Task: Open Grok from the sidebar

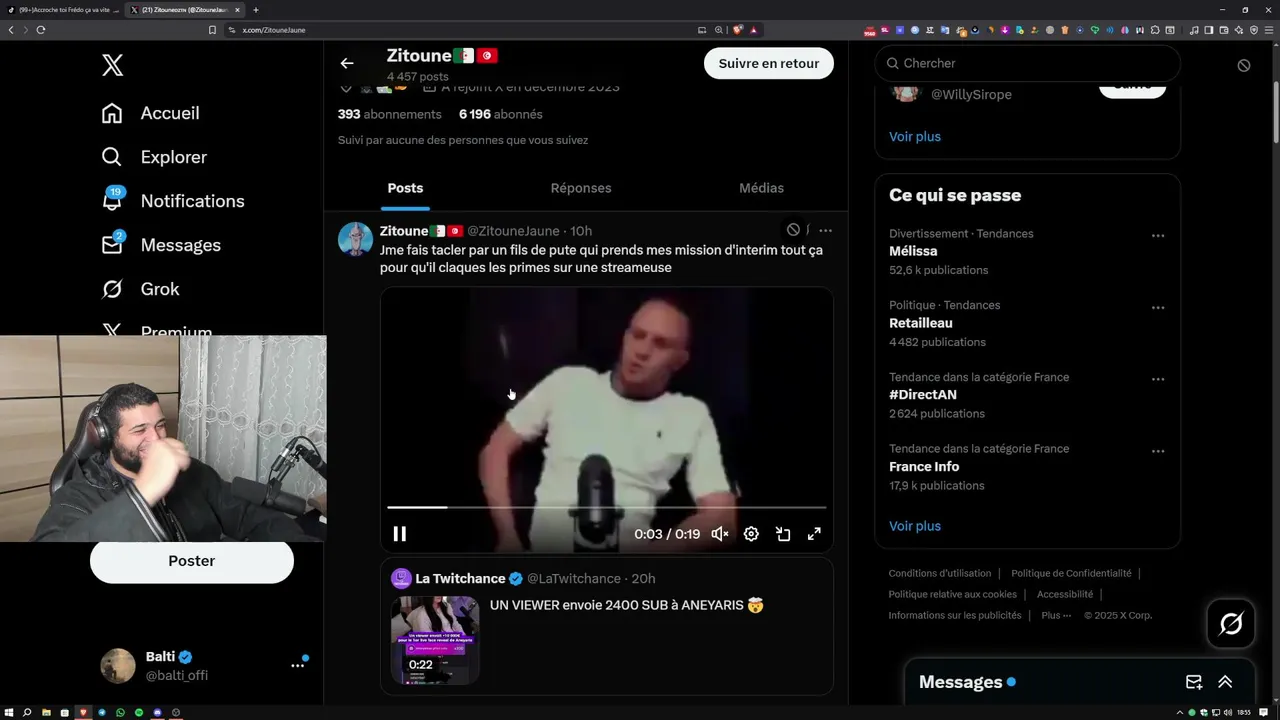Action: (x=140, y=289)
